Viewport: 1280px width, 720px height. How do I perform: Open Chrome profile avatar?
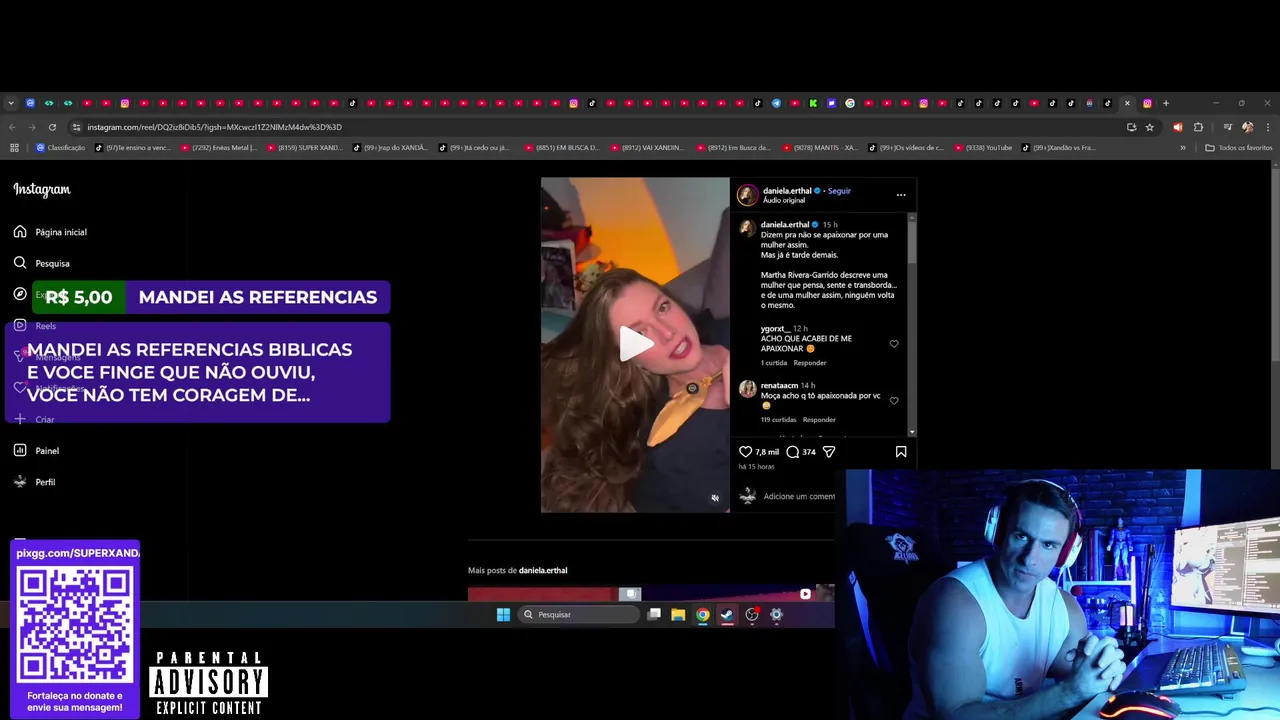(x=1247, y=127)
